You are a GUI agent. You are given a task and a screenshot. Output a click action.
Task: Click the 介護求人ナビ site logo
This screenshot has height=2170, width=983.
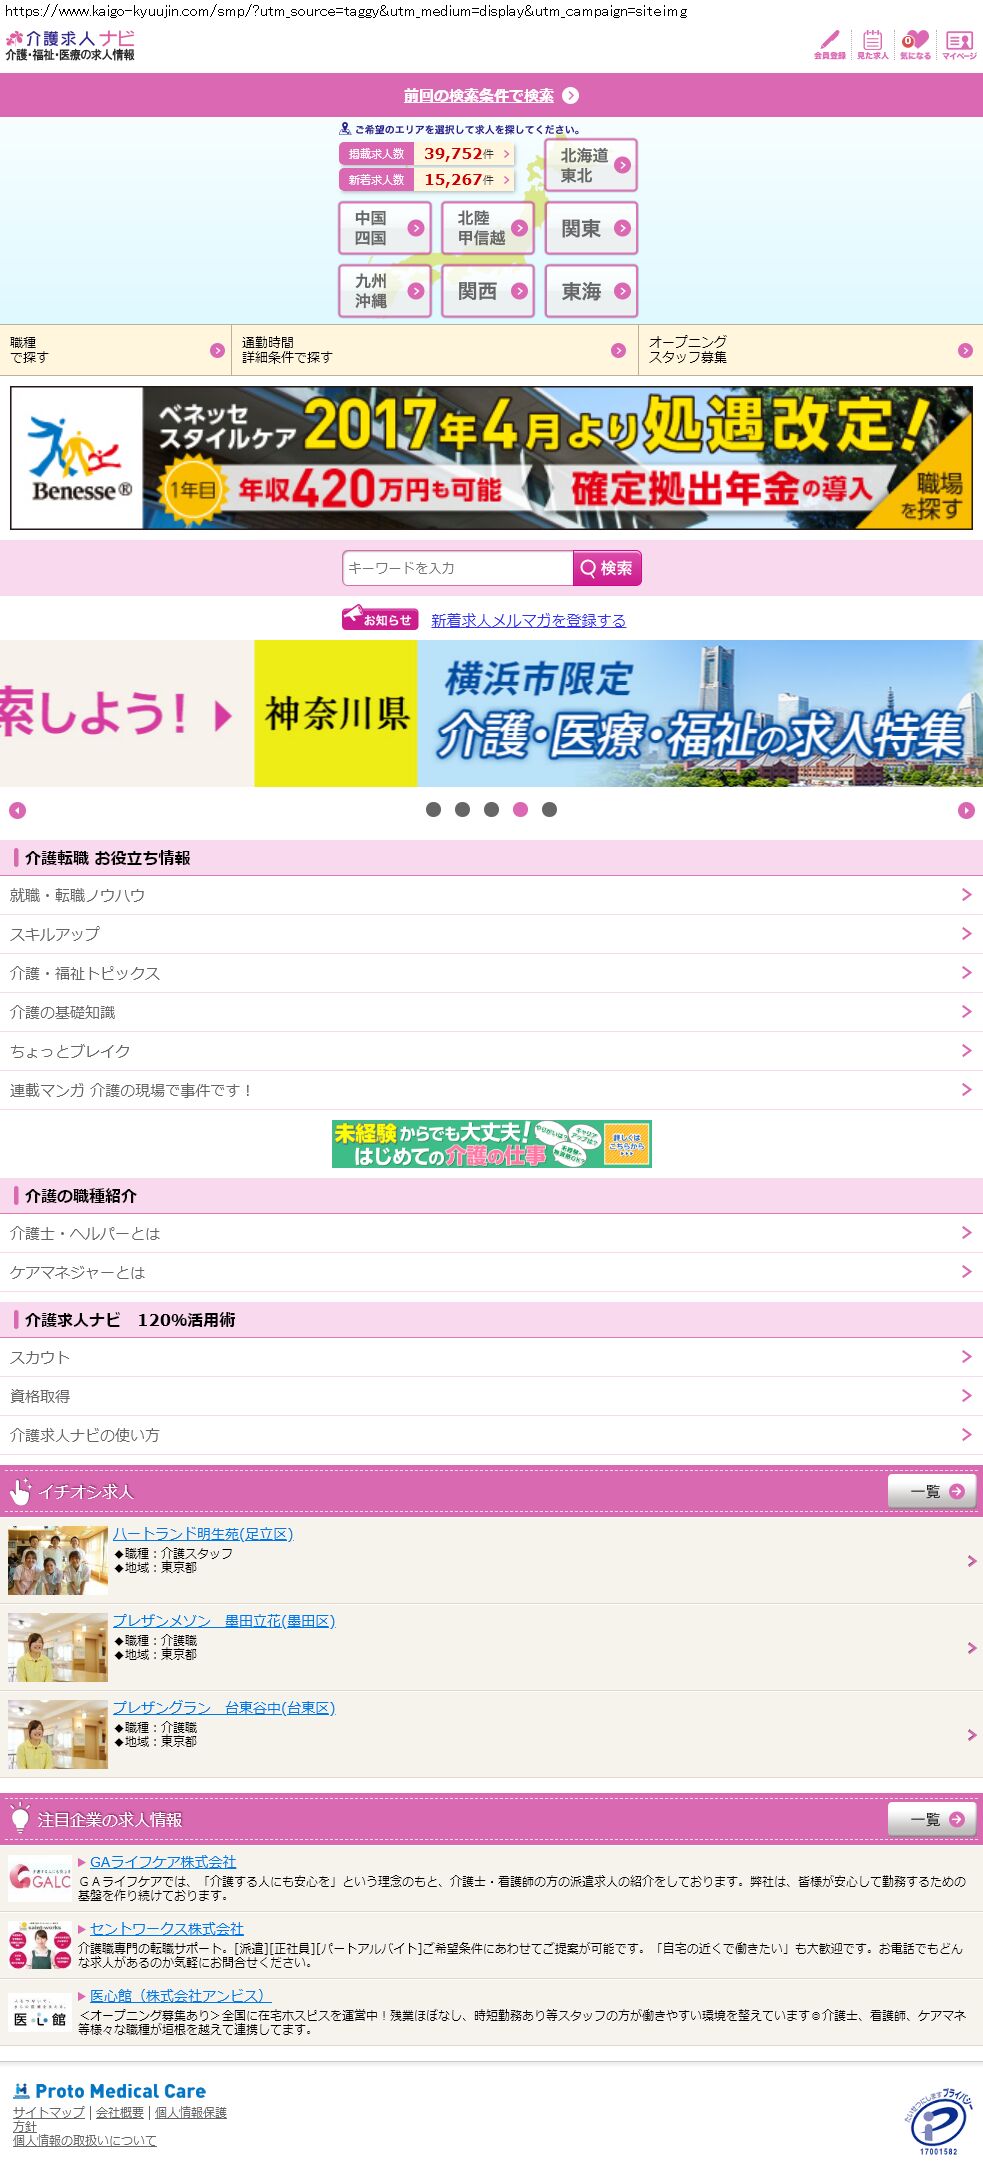click(70, 45)
